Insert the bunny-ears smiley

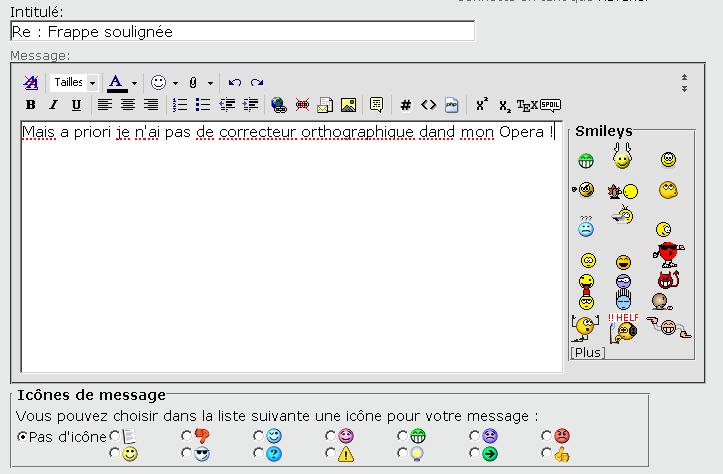(622, 156)
